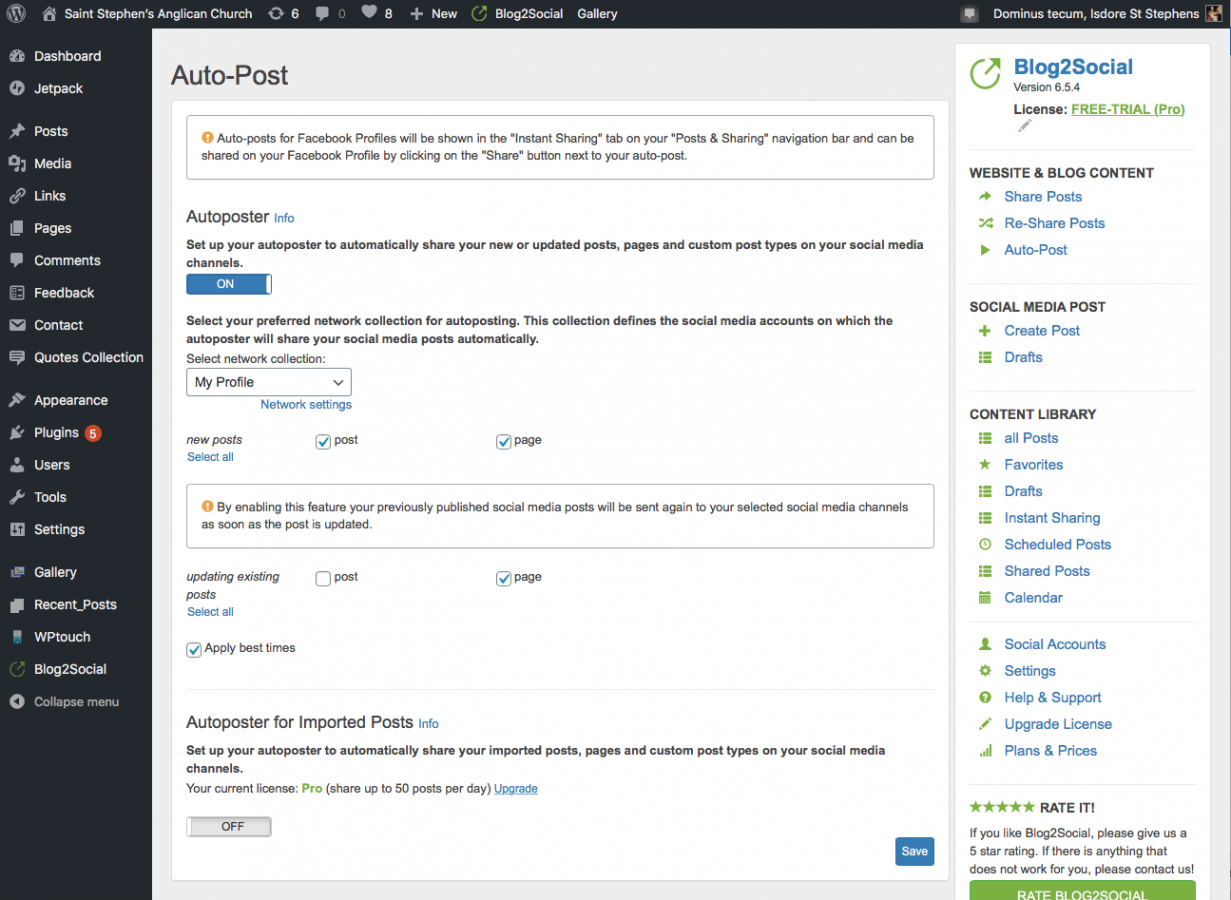Collapse the admin sidebar menu
This screenshot has height=900, width=1231.
coord(76,702)
